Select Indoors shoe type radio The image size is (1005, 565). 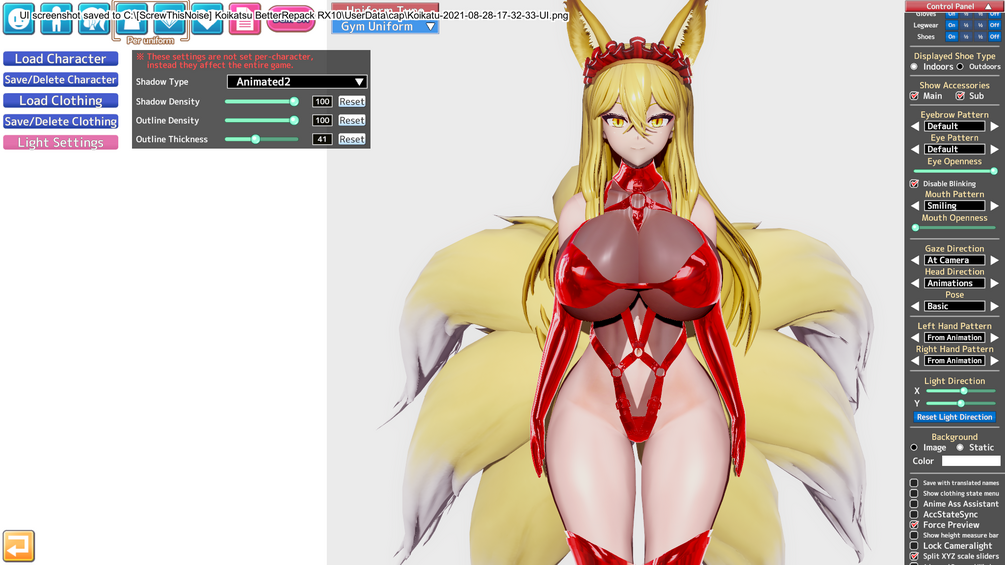point(914,67)
